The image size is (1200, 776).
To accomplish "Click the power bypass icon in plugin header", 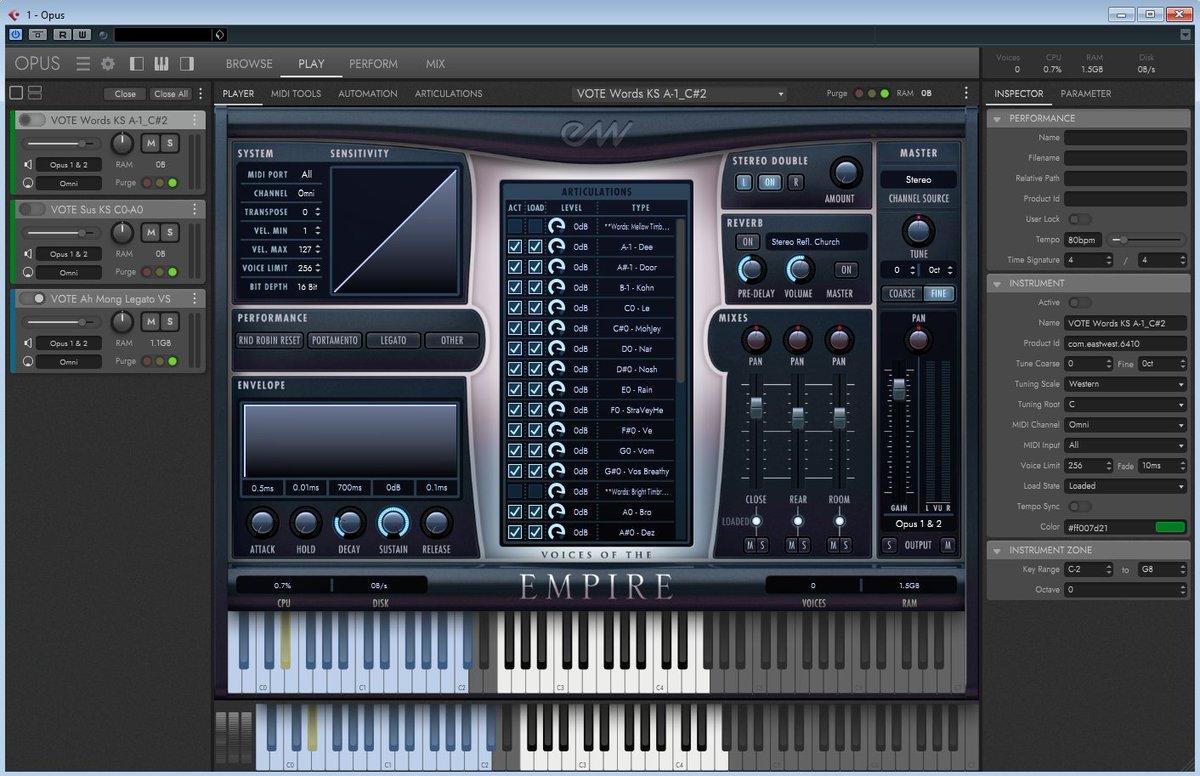I will pyautogui.click(x=15, y=35).
